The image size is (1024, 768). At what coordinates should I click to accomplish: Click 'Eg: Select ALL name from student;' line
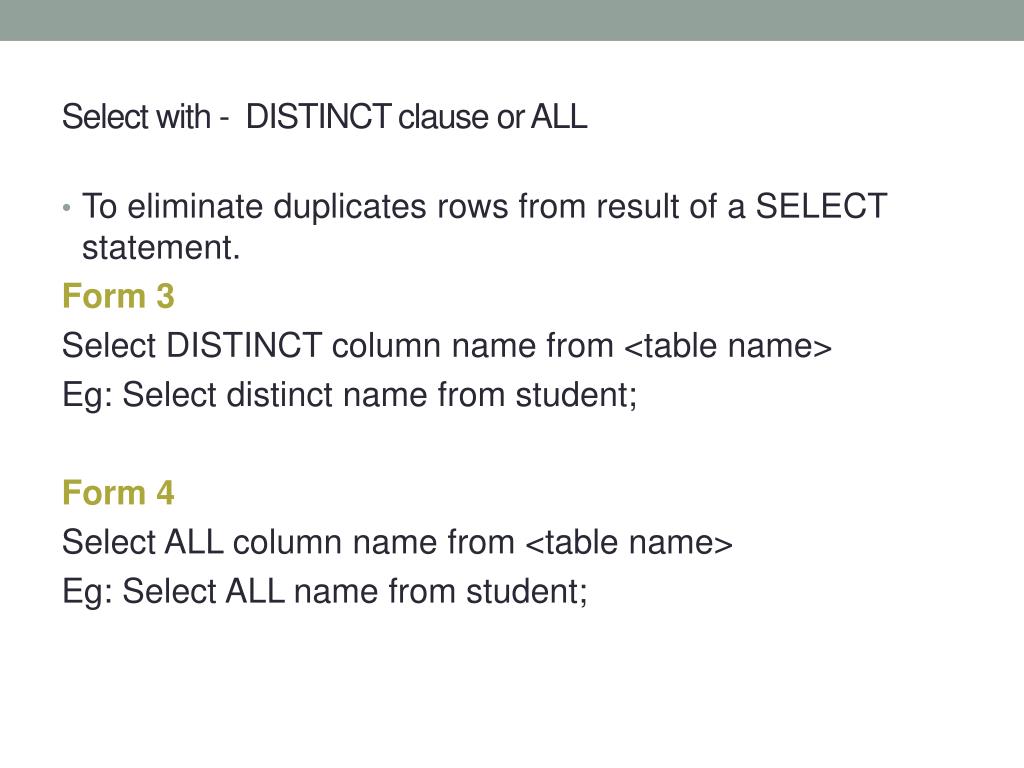[x=325, y=592]
